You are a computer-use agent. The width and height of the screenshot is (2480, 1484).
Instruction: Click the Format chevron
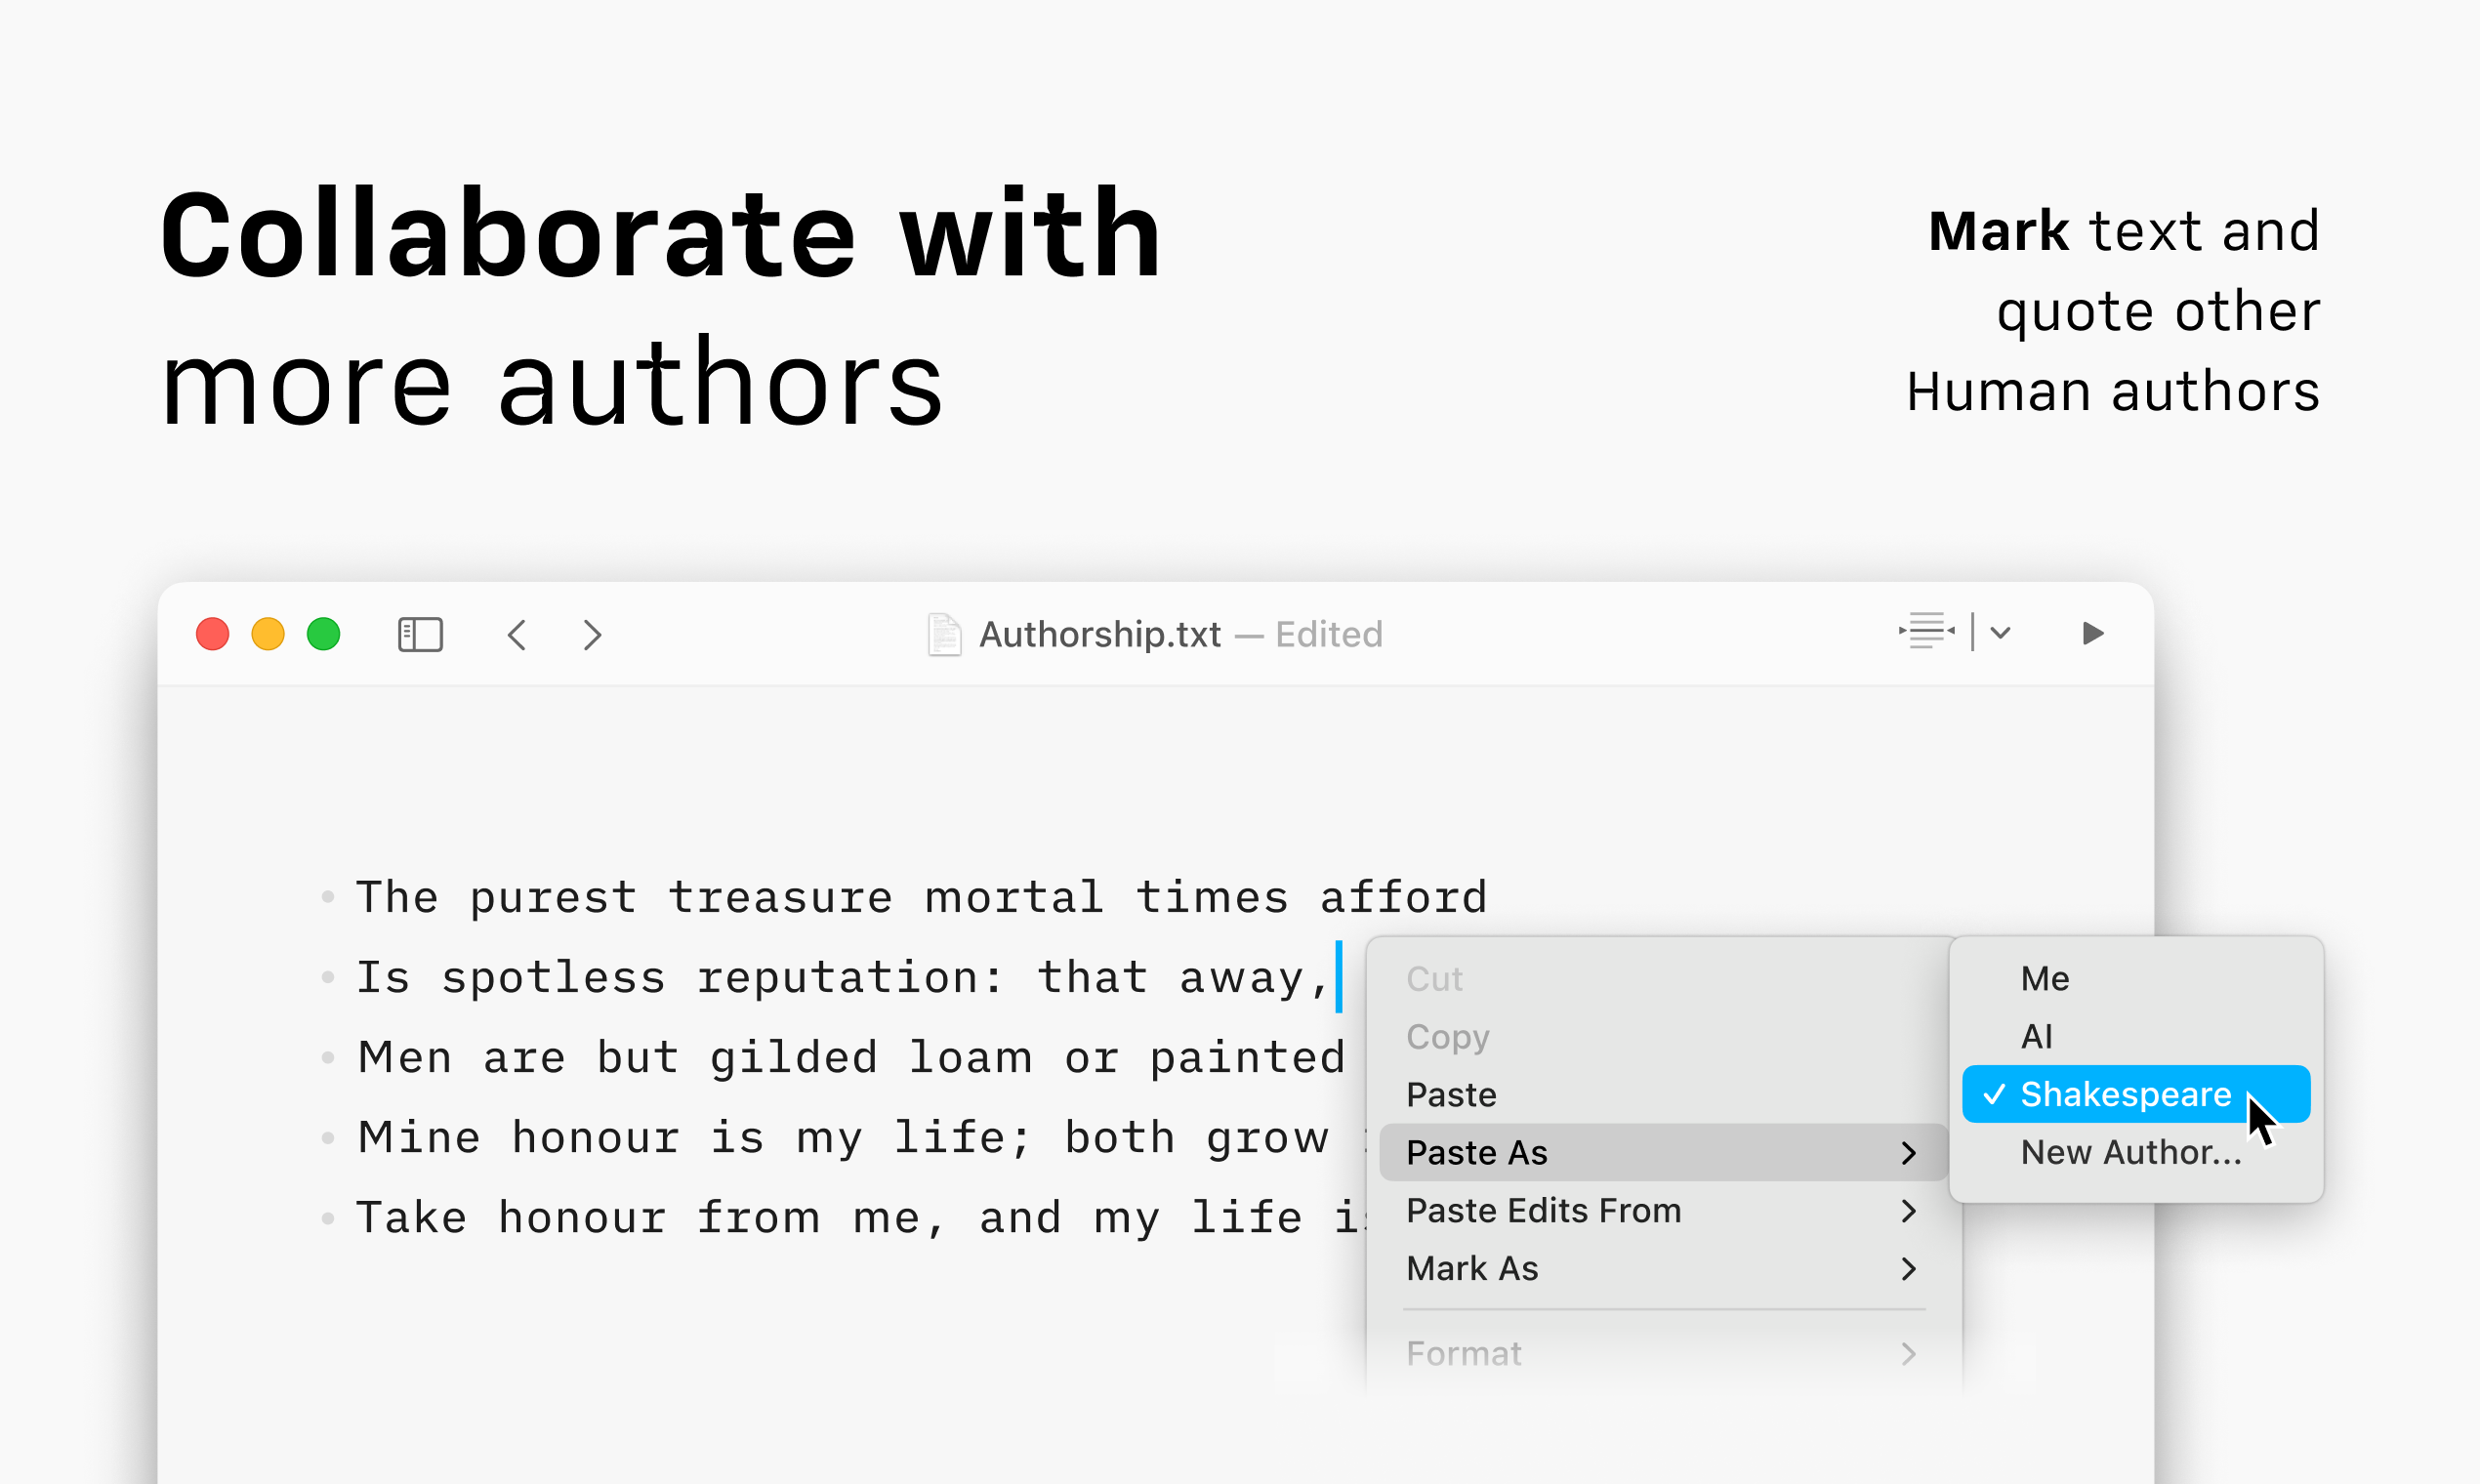[x=1909, y=1354]
